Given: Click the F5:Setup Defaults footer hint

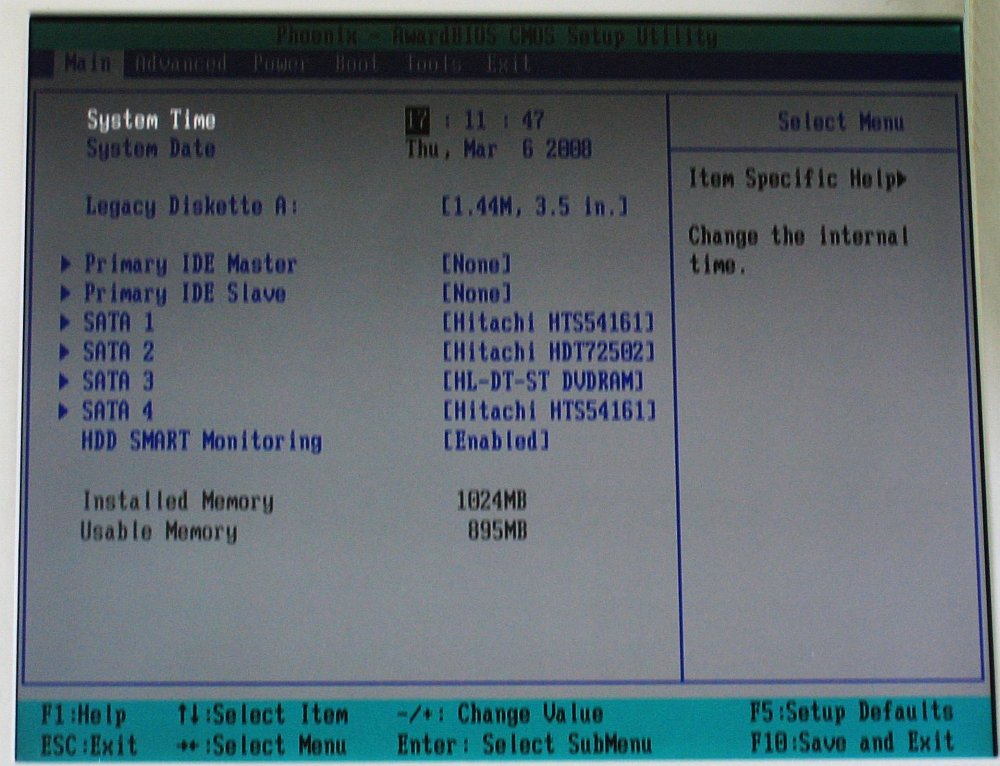Looking at the screenshot, I should [x=852, y=711].
